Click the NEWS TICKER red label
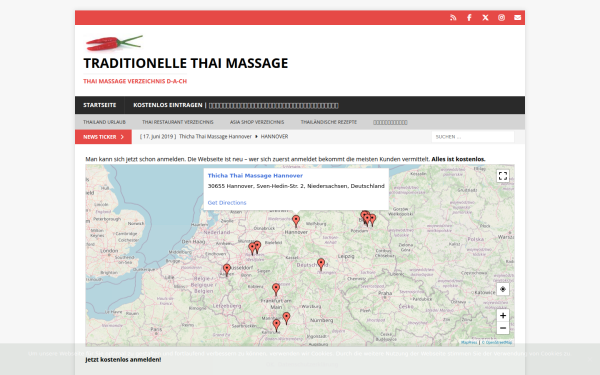The height and width of the screenshot is (375, 600). pyautogui.click(x=103, y=137)
